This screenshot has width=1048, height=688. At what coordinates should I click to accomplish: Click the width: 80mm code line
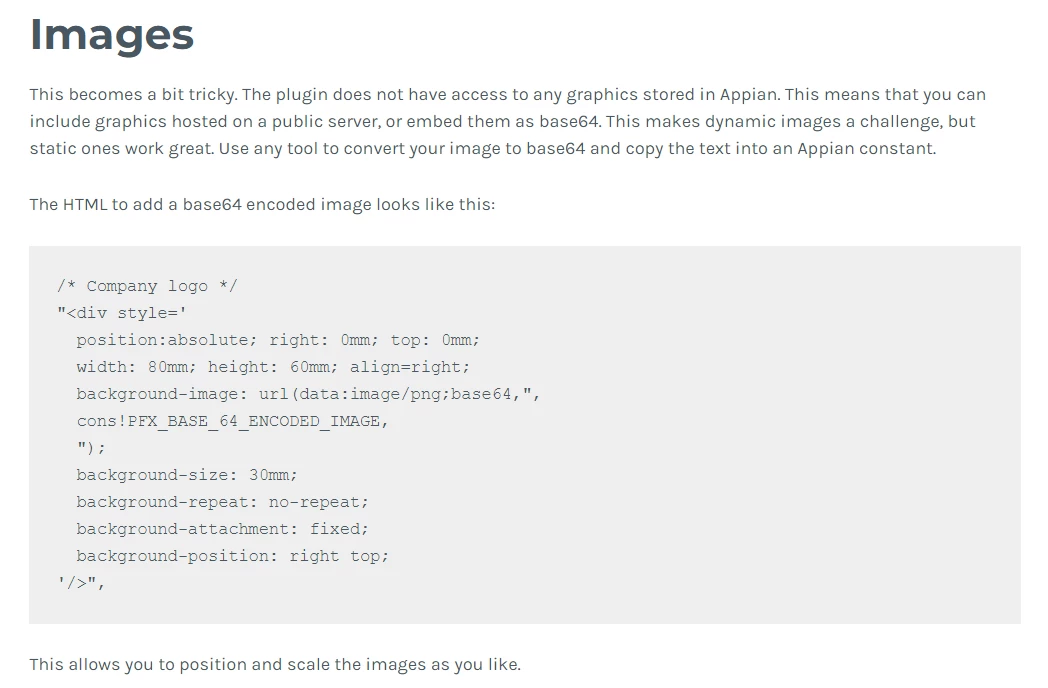(273, 367)
